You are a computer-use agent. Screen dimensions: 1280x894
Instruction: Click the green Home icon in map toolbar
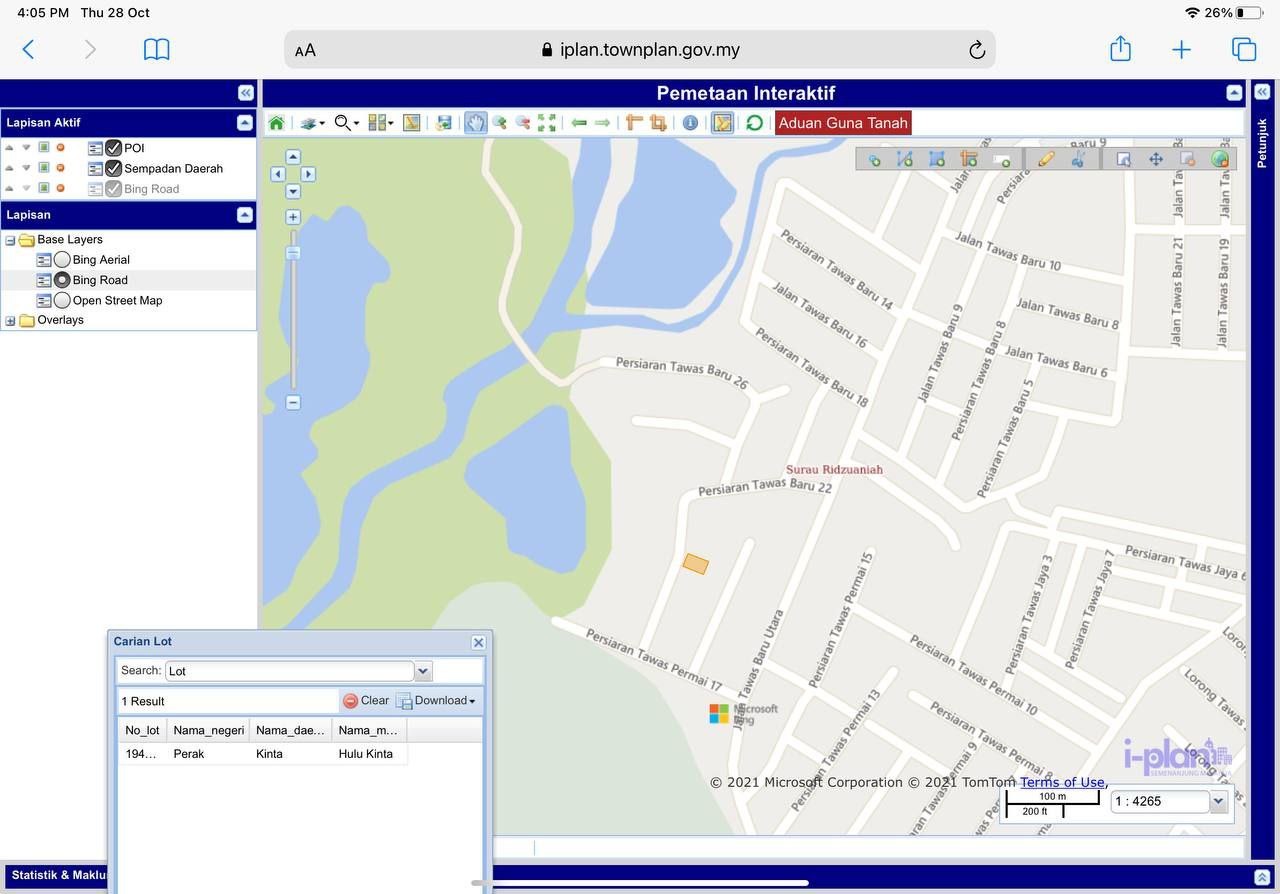[x=276, y=123]
